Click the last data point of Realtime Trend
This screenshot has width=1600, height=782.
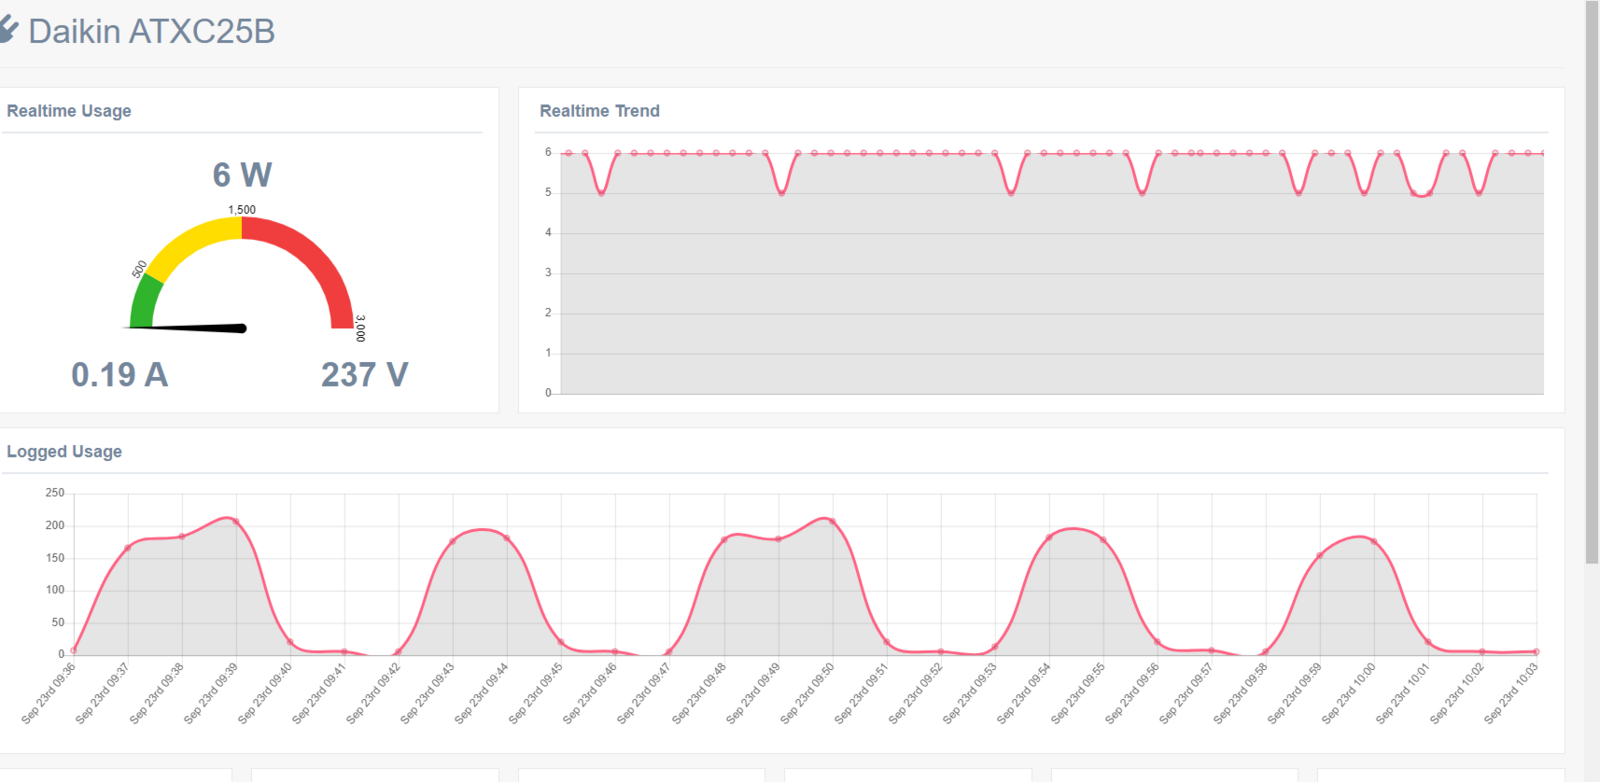[x=1543, y=153]
